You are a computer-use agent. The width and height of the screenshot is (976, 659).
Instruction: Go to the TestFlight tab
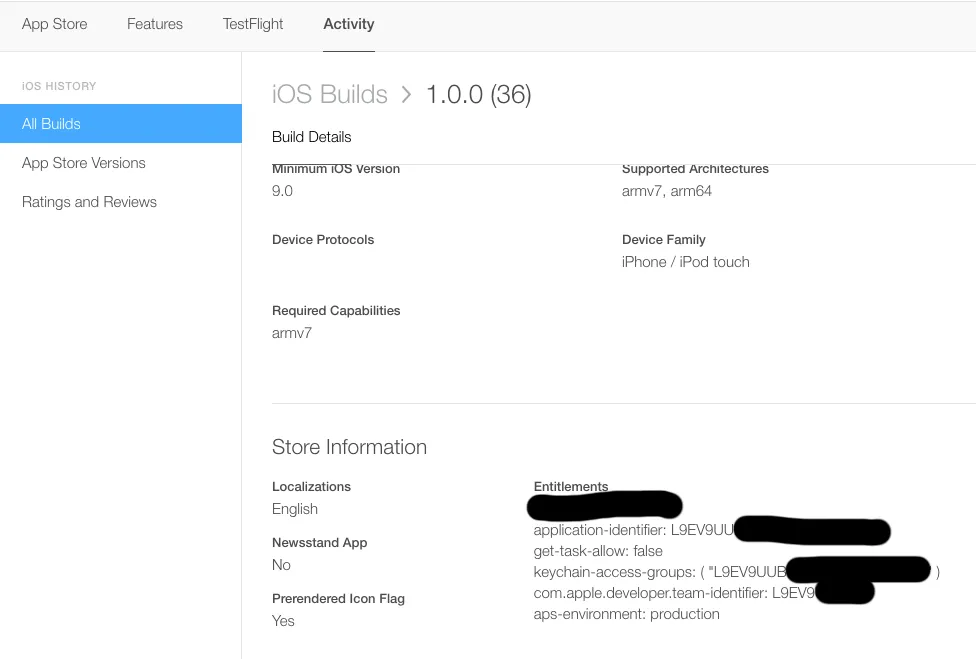(x=253, y=24)
